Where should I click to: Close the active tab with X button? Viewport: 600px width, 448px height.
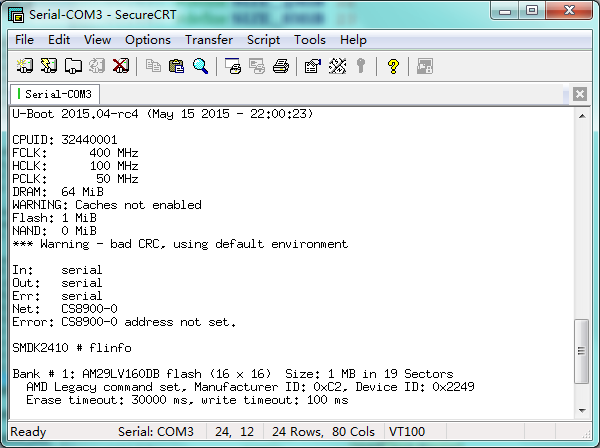[580, 94]
